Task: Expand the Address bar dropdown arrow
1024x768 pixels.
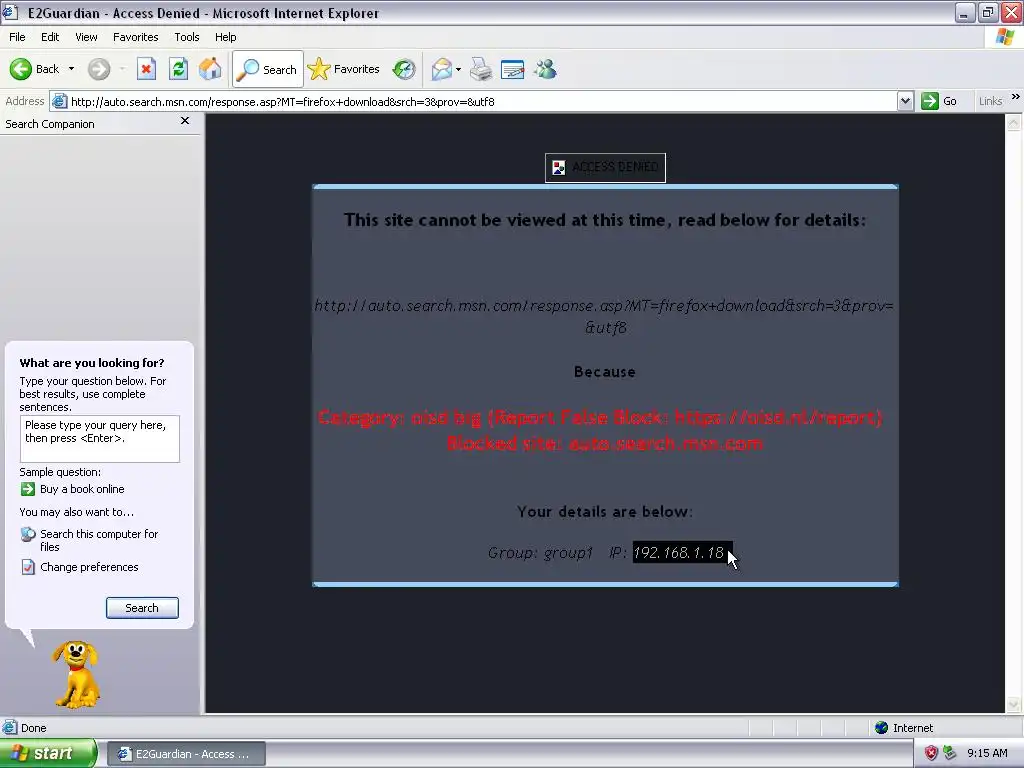Action: (905, 101)
